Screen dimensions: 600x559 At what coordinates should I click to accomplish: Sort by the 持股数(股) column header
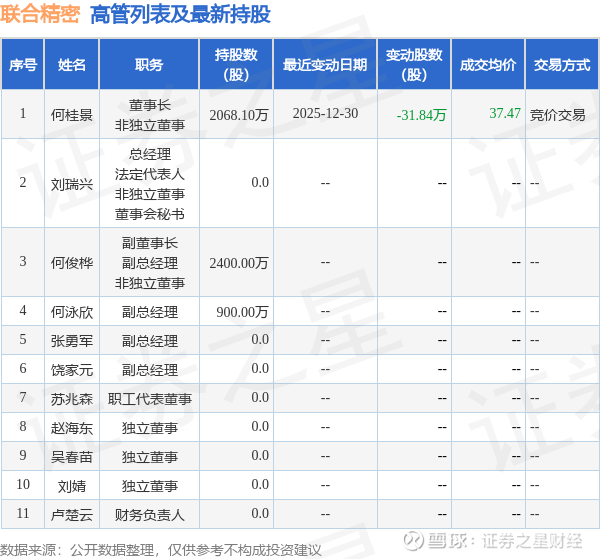236,65
